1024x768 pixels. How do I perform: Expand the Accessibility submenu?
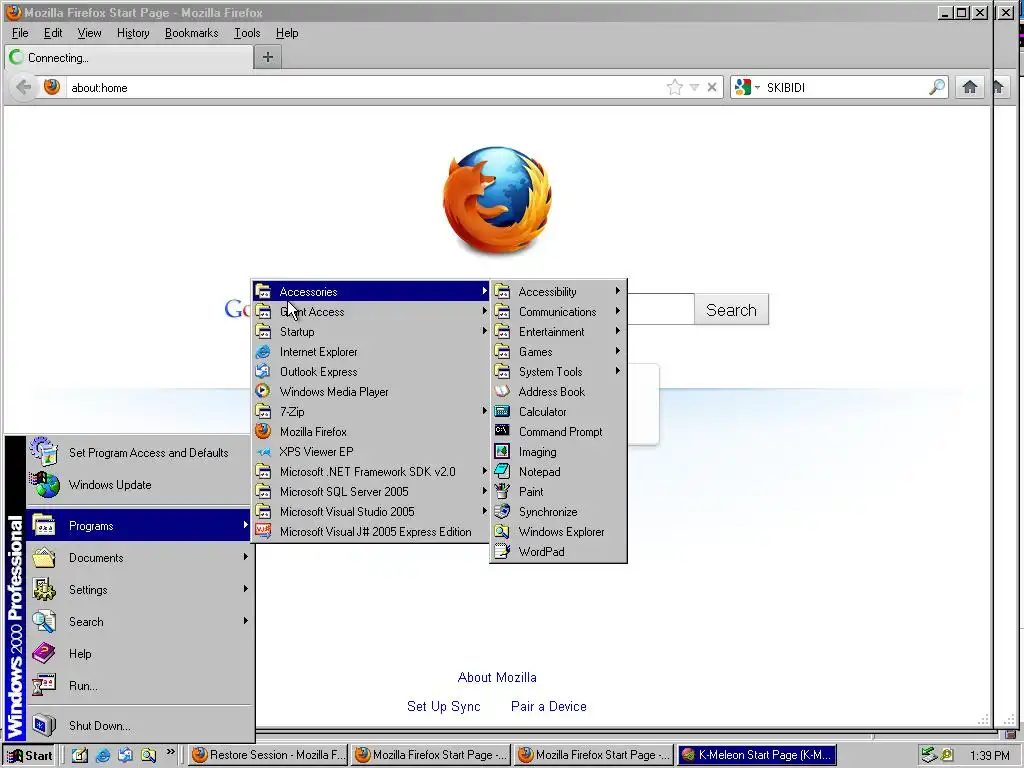pos(558,292)
